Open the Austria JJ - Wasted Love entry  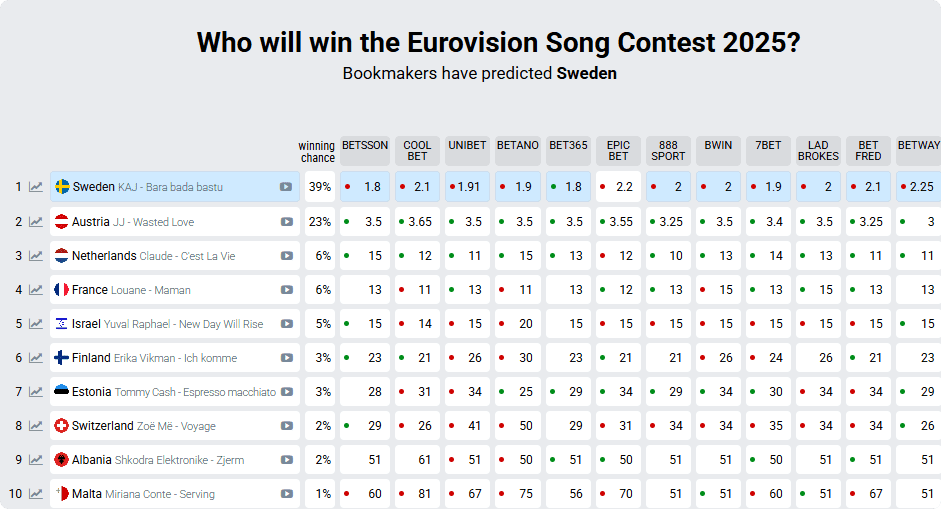point(175,221)
